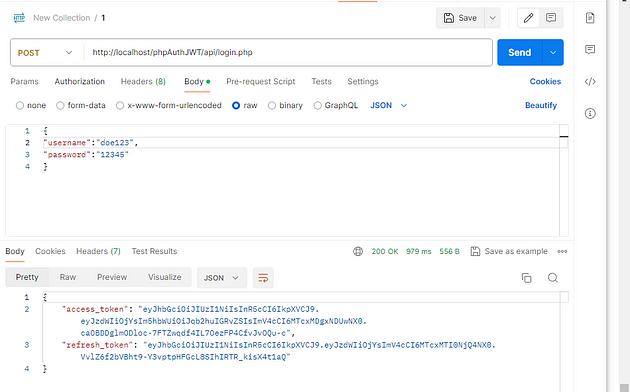Viewport: 630px width, 392px height.
Task: Switch response view to Pretty
Action: (27, 278)
